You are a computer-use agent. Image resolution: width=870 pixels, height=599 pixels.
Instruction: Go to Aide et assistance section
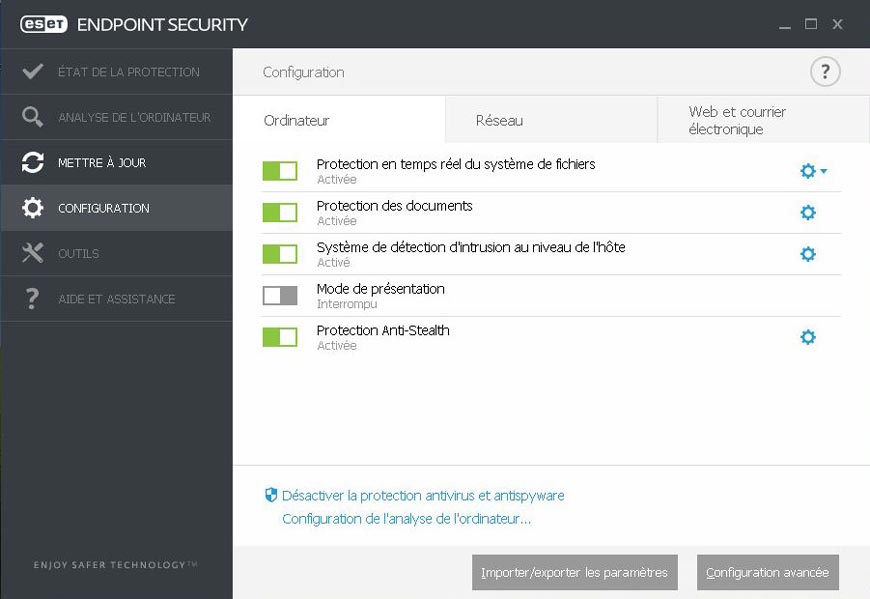click(x=116, y=299)
